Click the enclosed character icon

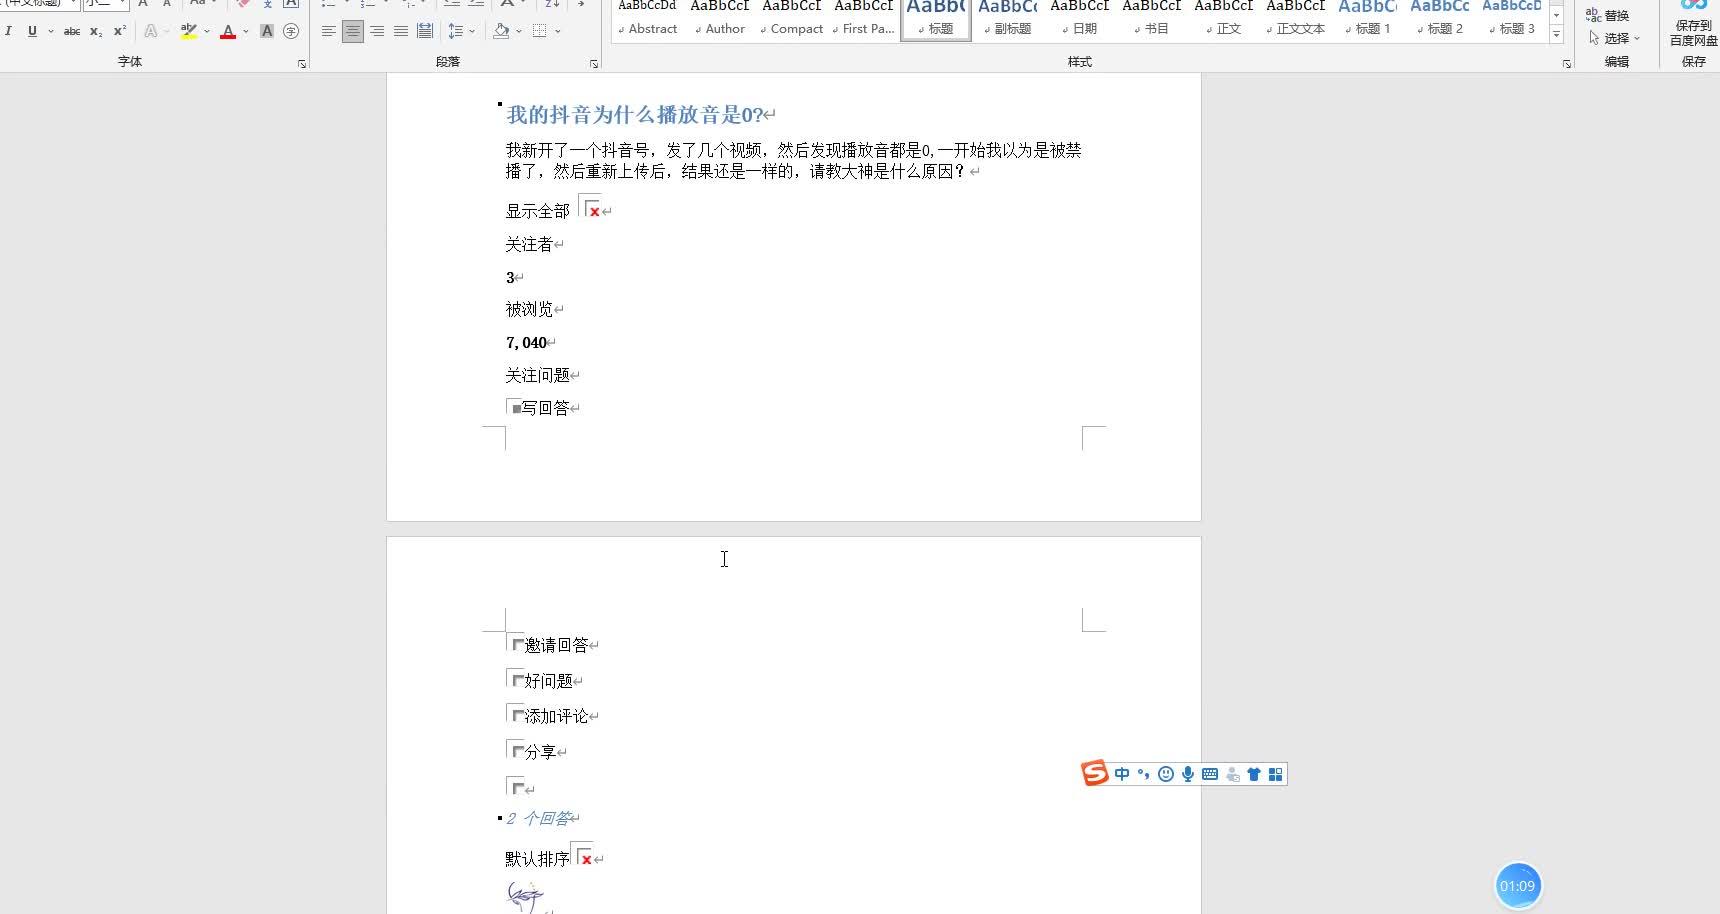pyautogui.click(x=291, y=31)
